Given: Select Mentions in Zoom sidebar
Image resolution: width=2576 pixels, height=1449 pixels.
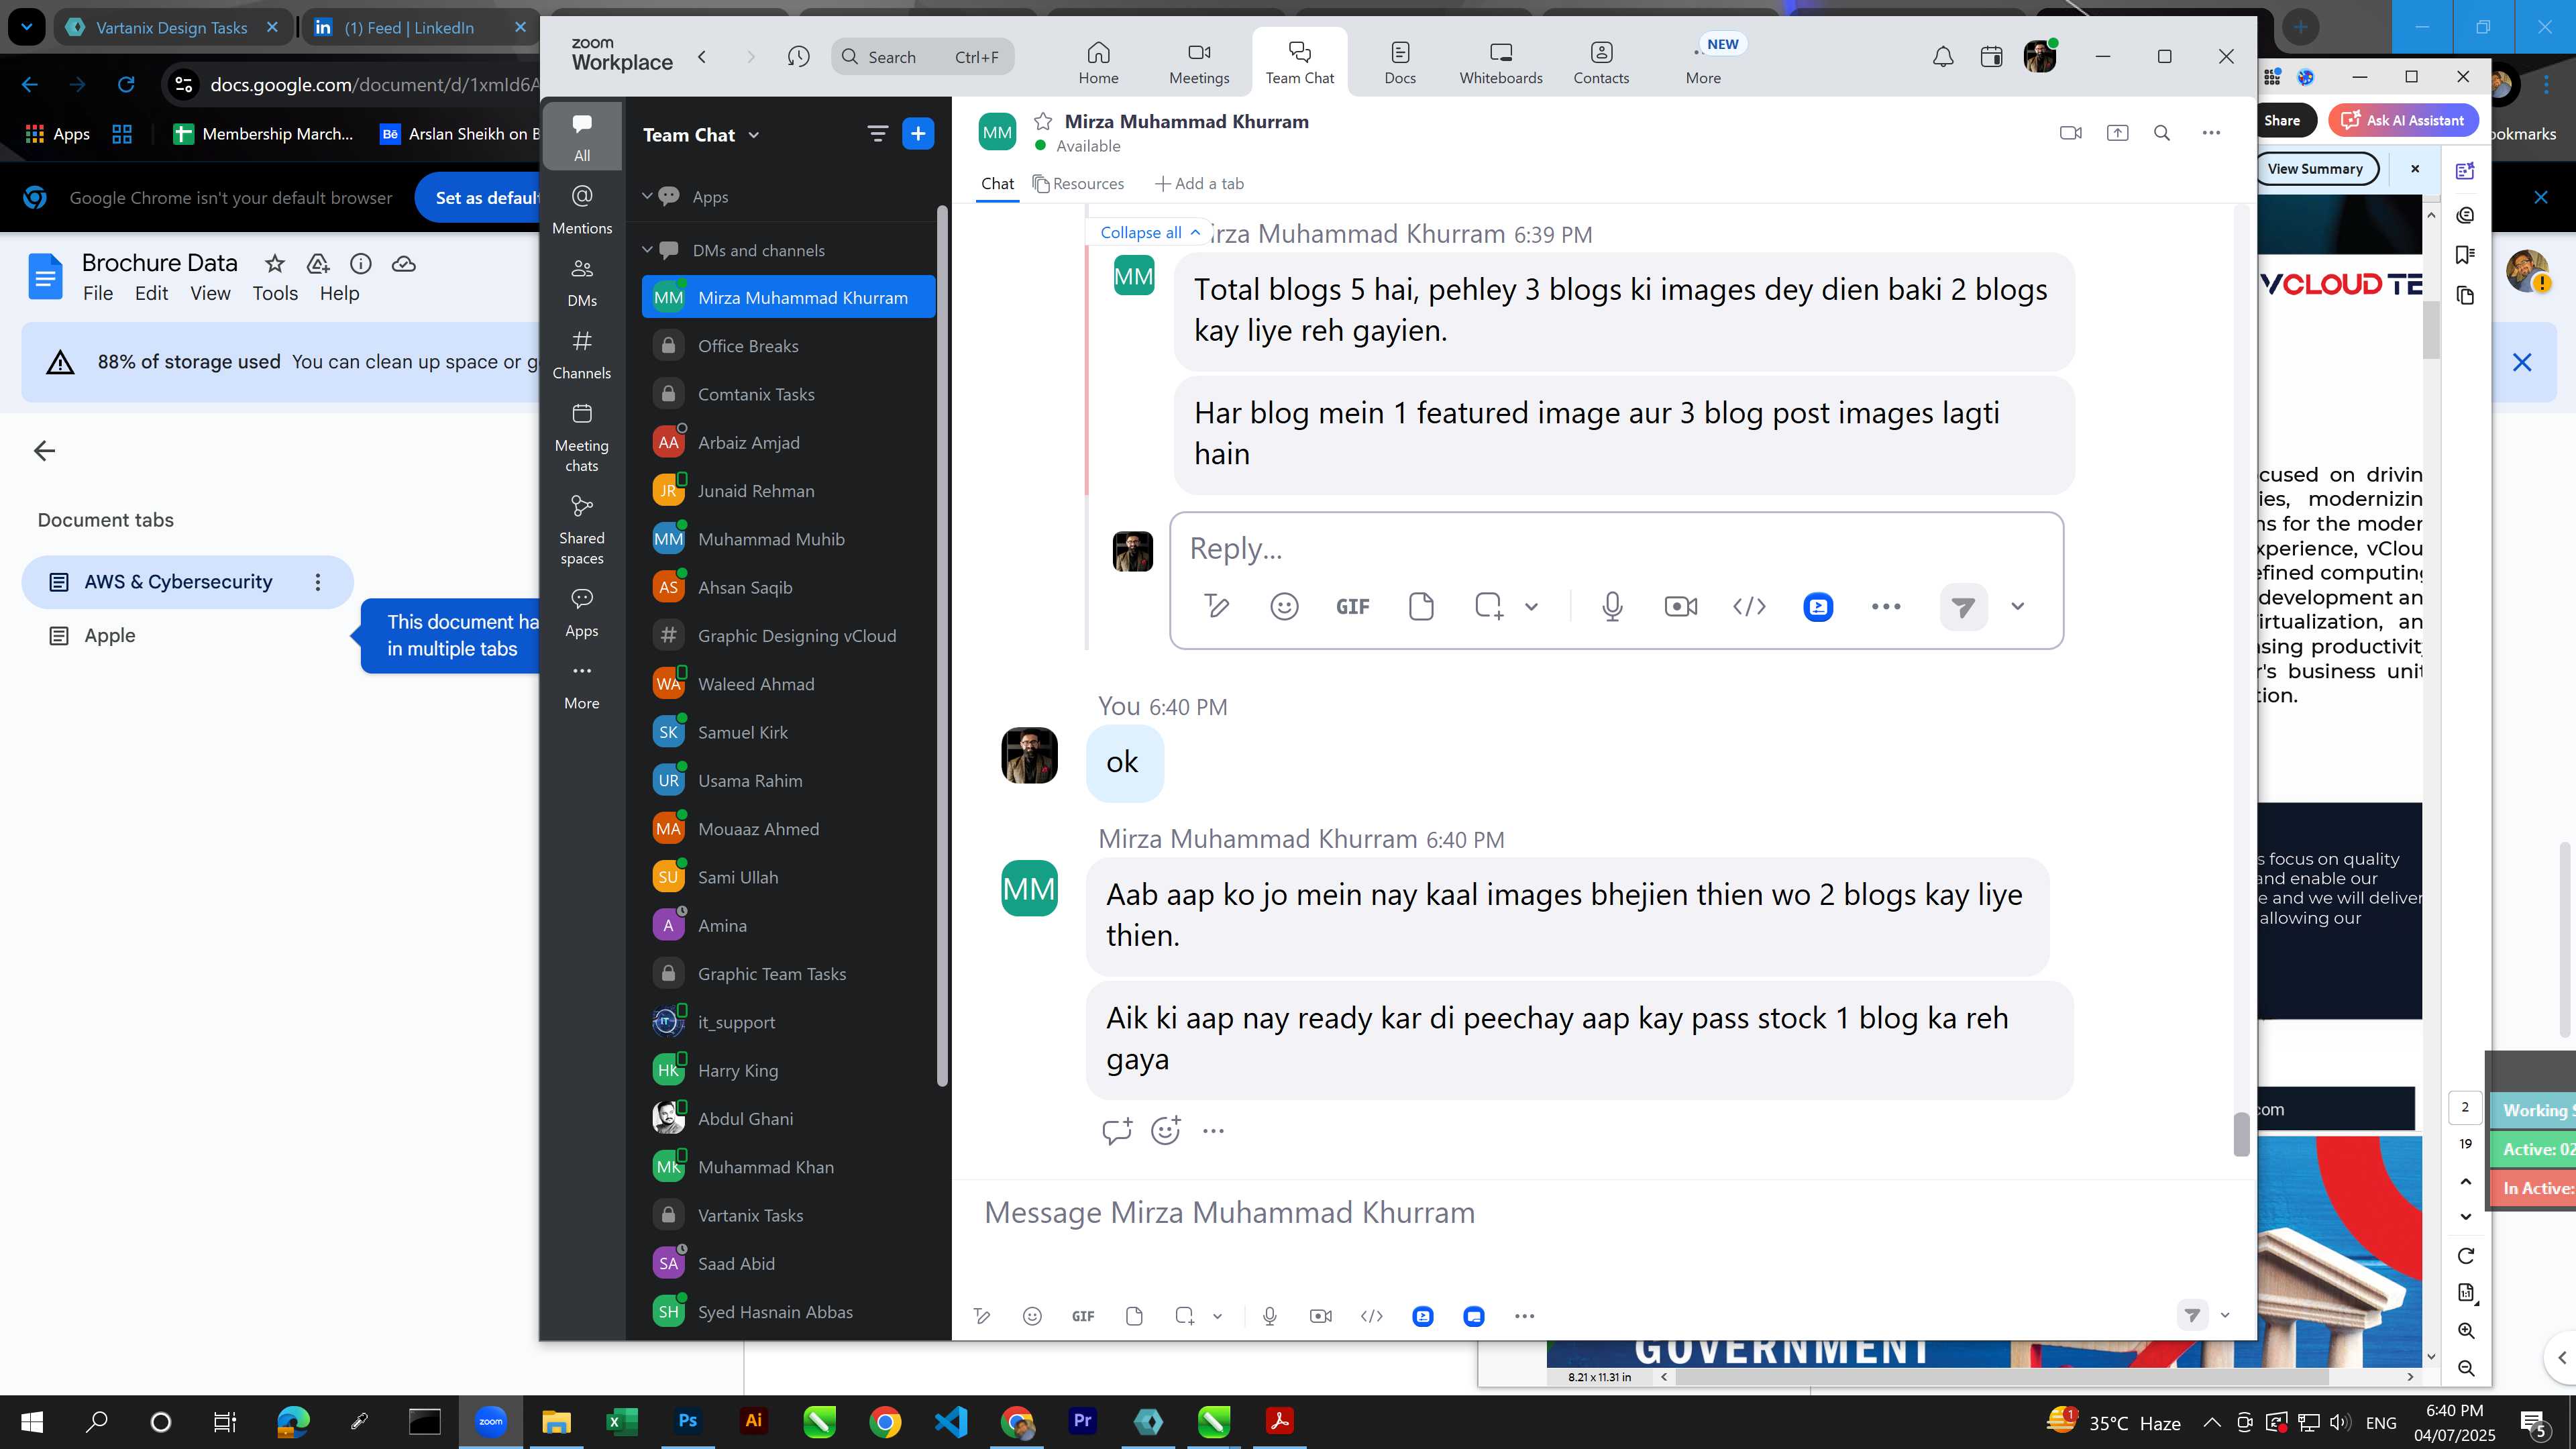Looking at the screenshot, I should (582, 209).
